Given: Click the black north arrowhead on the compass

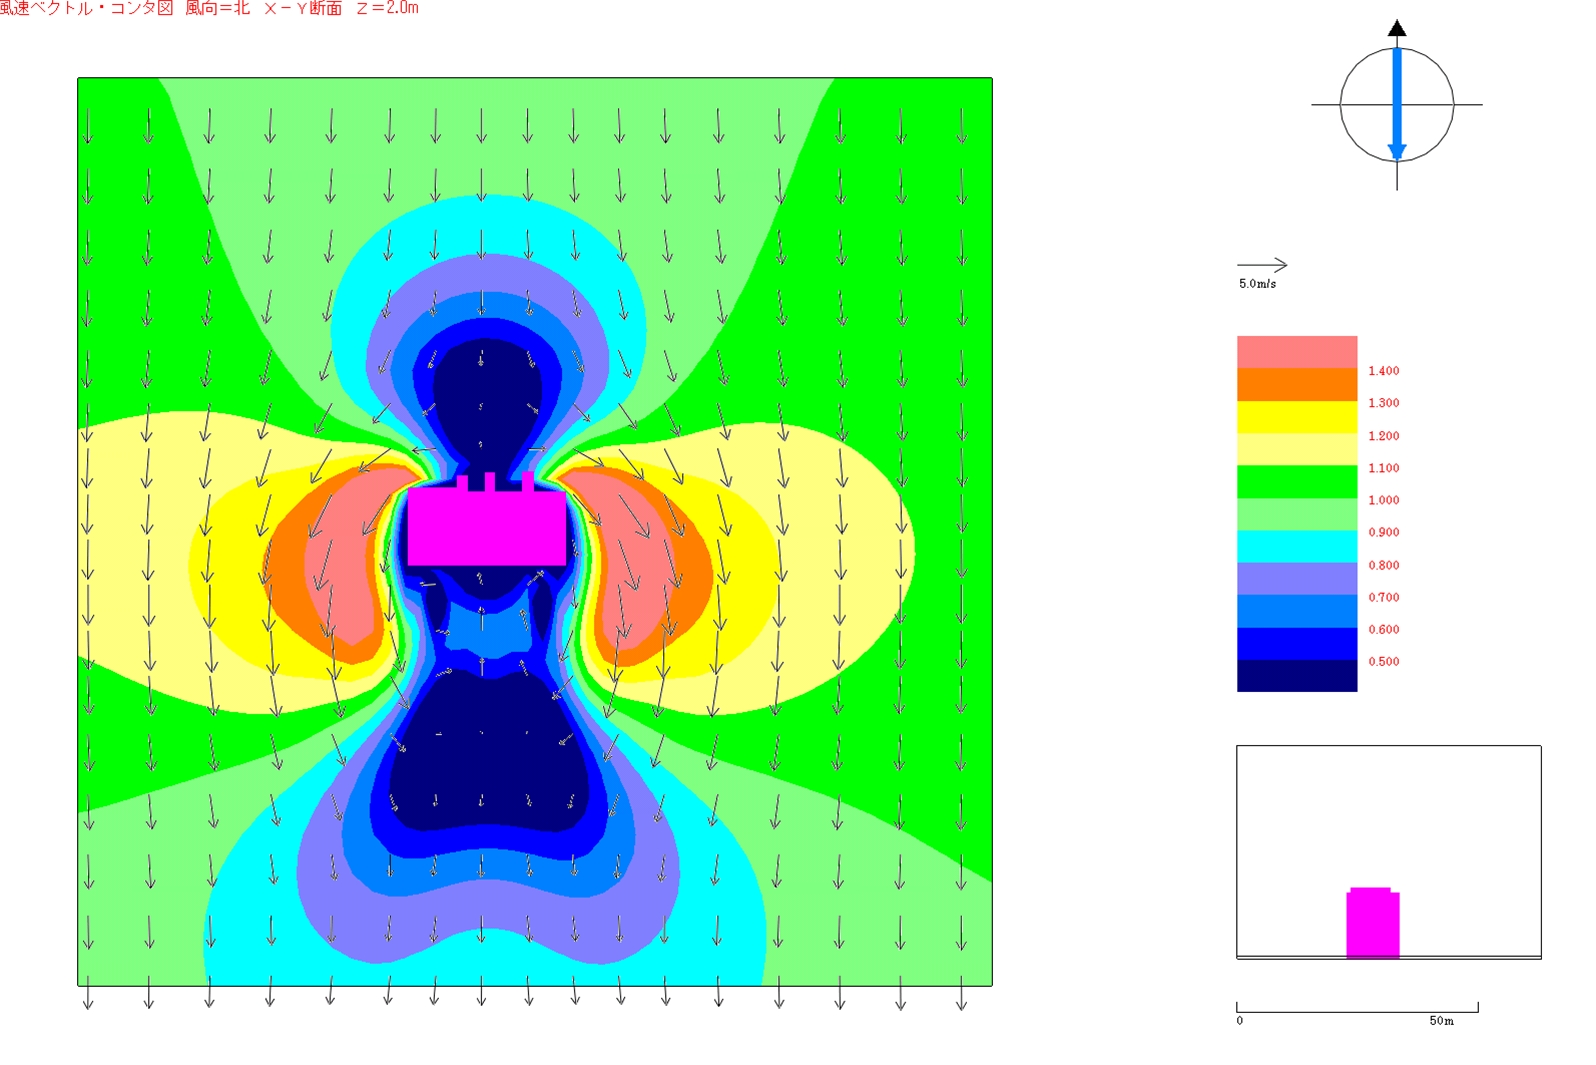Looking at the screenshot, I should pyautogui.click(x=1397, y=28).
